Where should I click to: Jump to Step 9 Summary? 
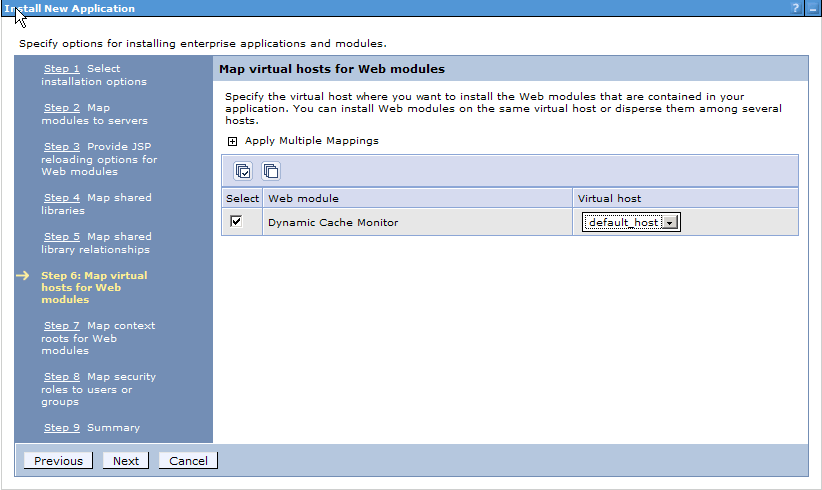pyautogui.click(x=62, y=428)
